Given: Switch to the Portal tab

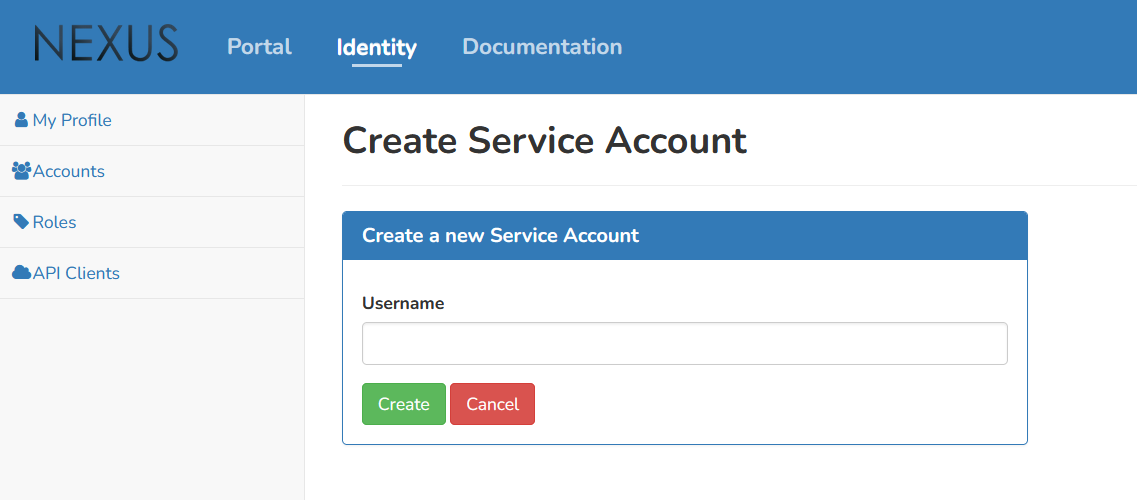Looking at the screenshot, I should (259, 47).
